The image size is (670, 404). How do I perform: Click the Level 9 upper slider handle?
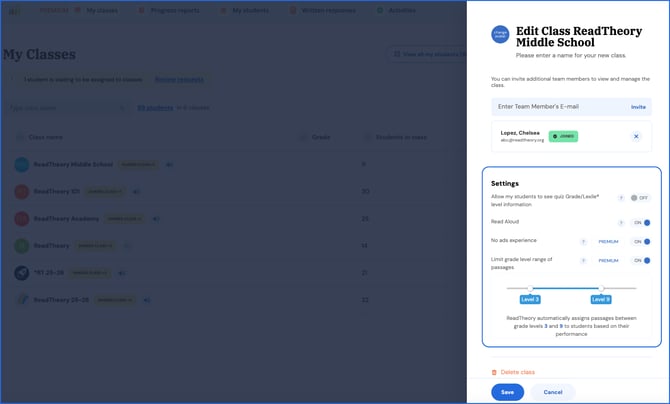(601, 289)
